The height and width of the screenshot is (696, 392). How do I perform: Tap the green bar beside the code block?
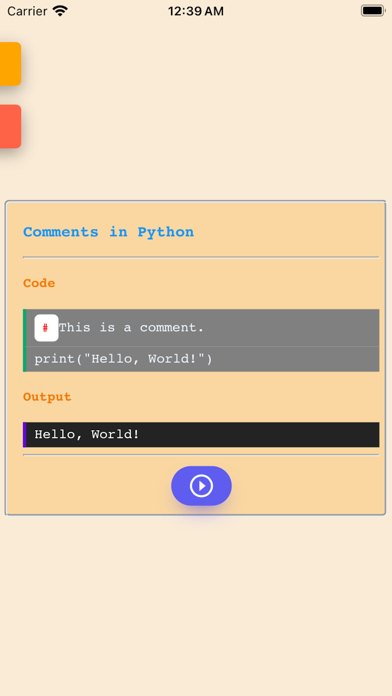click(24, 340)
